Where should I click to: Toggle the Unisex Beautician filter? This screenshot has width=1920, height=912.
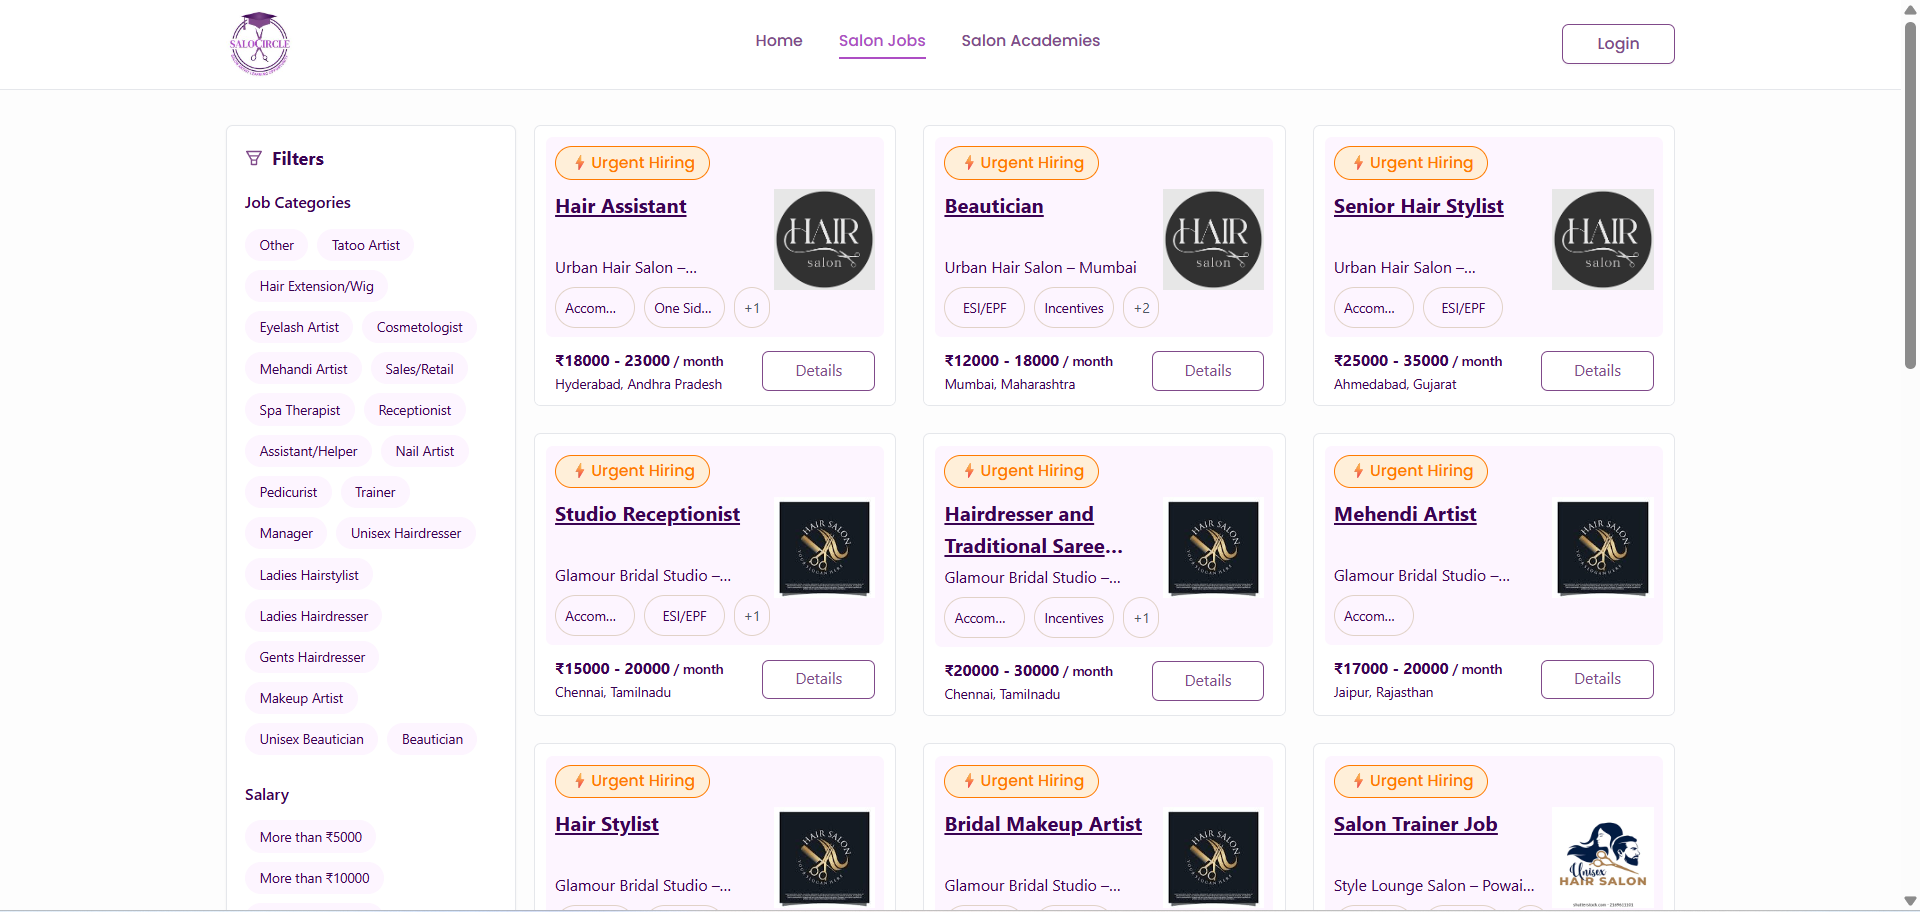click(x=312, y=739)
